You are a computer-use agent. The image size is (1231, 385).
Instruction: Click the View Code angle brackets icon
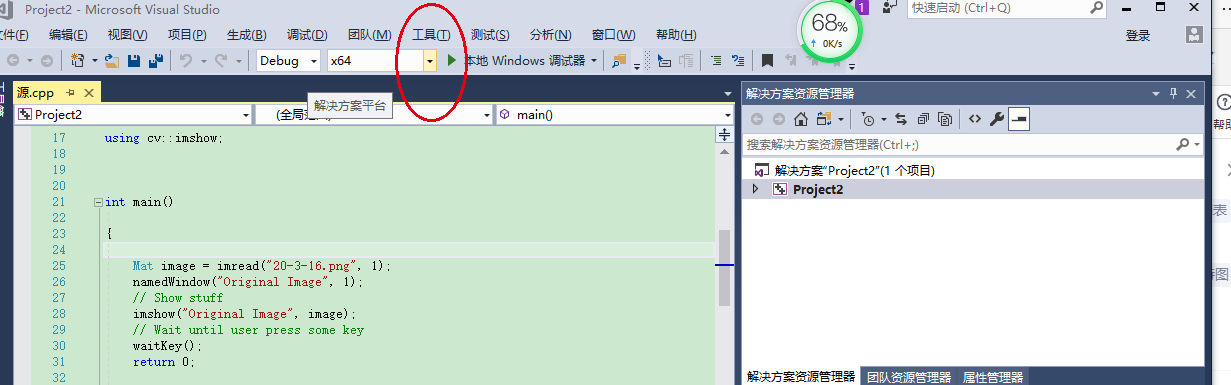click(975, 119)
